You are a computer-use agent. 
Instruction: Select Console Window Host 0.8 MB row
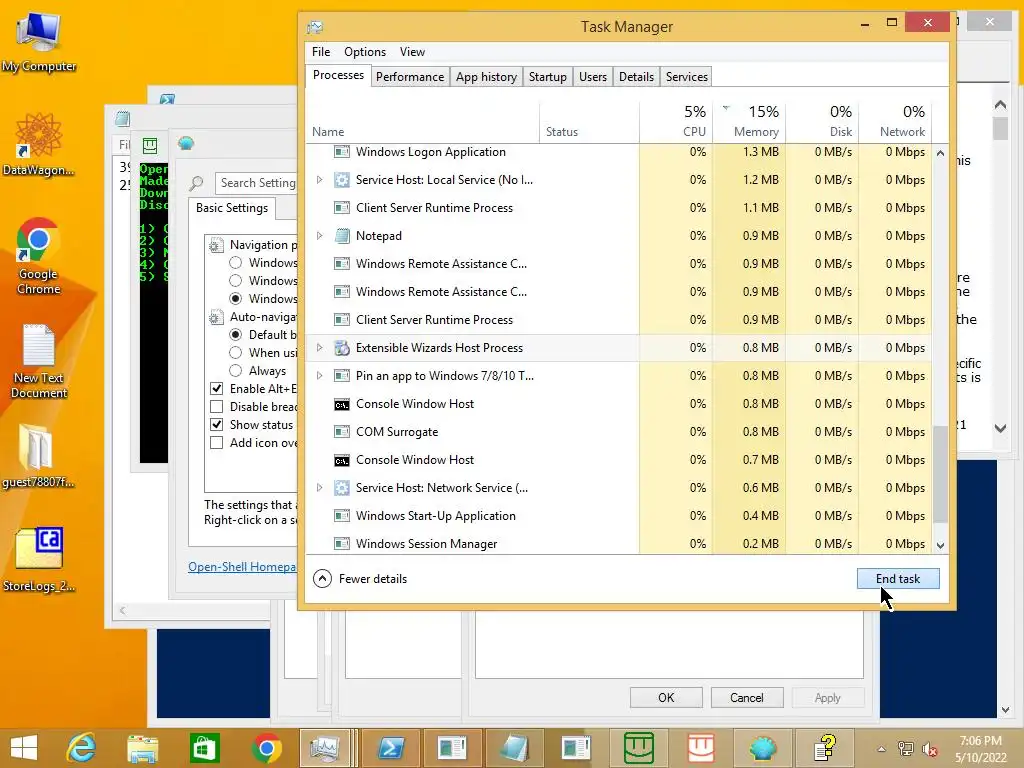620,404
